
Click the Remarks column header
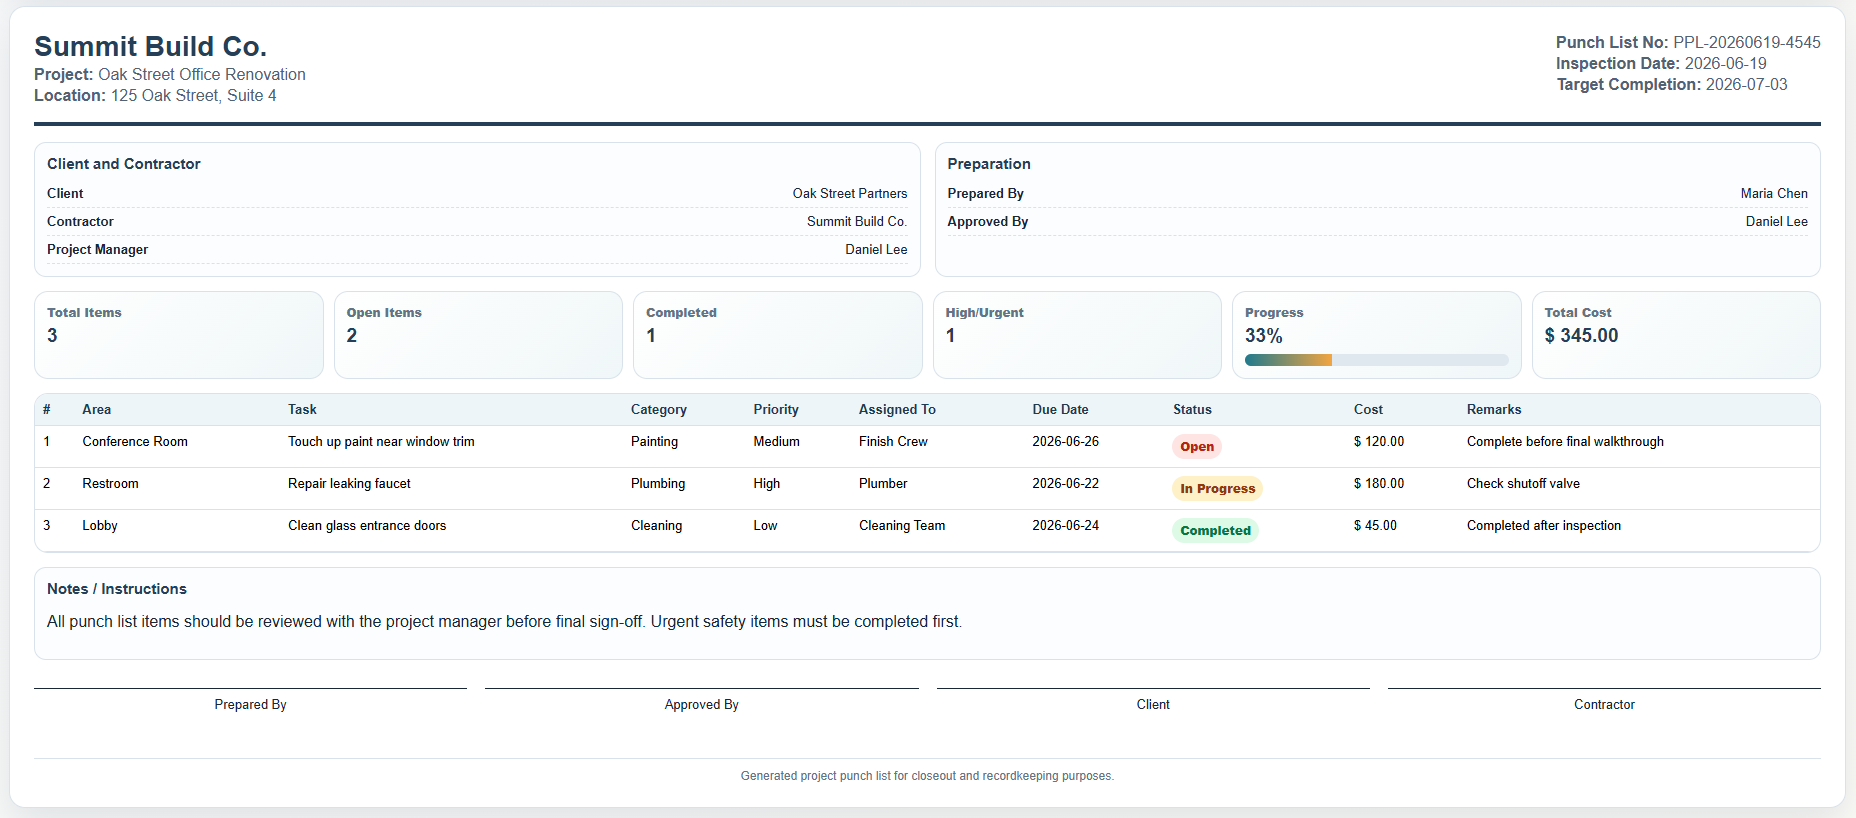click(x=1494, y=410)
